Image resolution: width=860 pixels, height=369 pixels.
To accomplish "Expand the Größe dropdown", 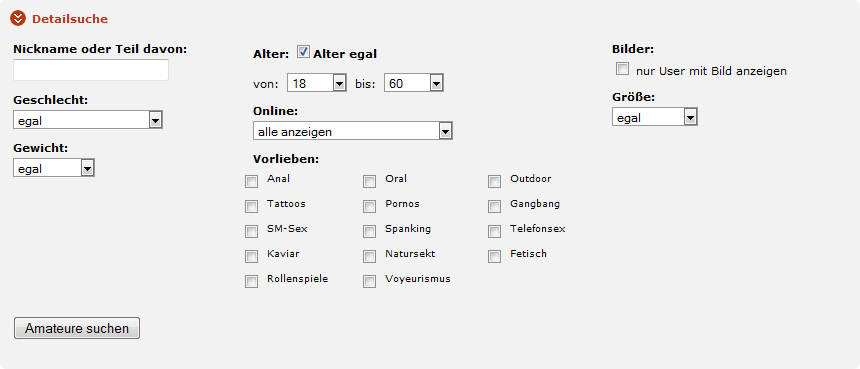I will click(x=655, y=117).
